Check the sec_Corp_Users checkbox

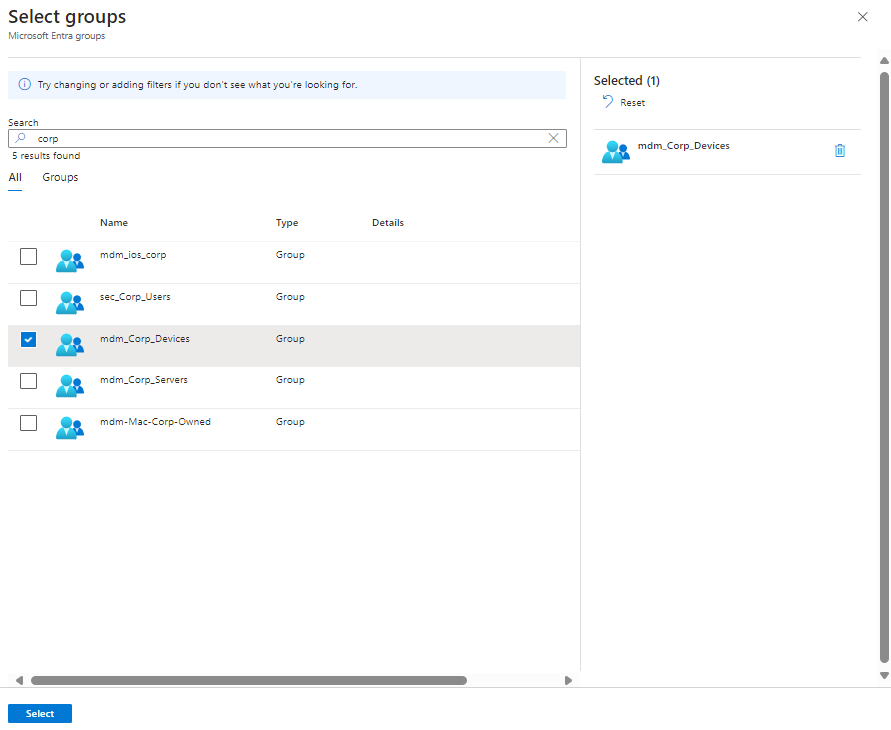pyautogui.click(x=29, y=298)
